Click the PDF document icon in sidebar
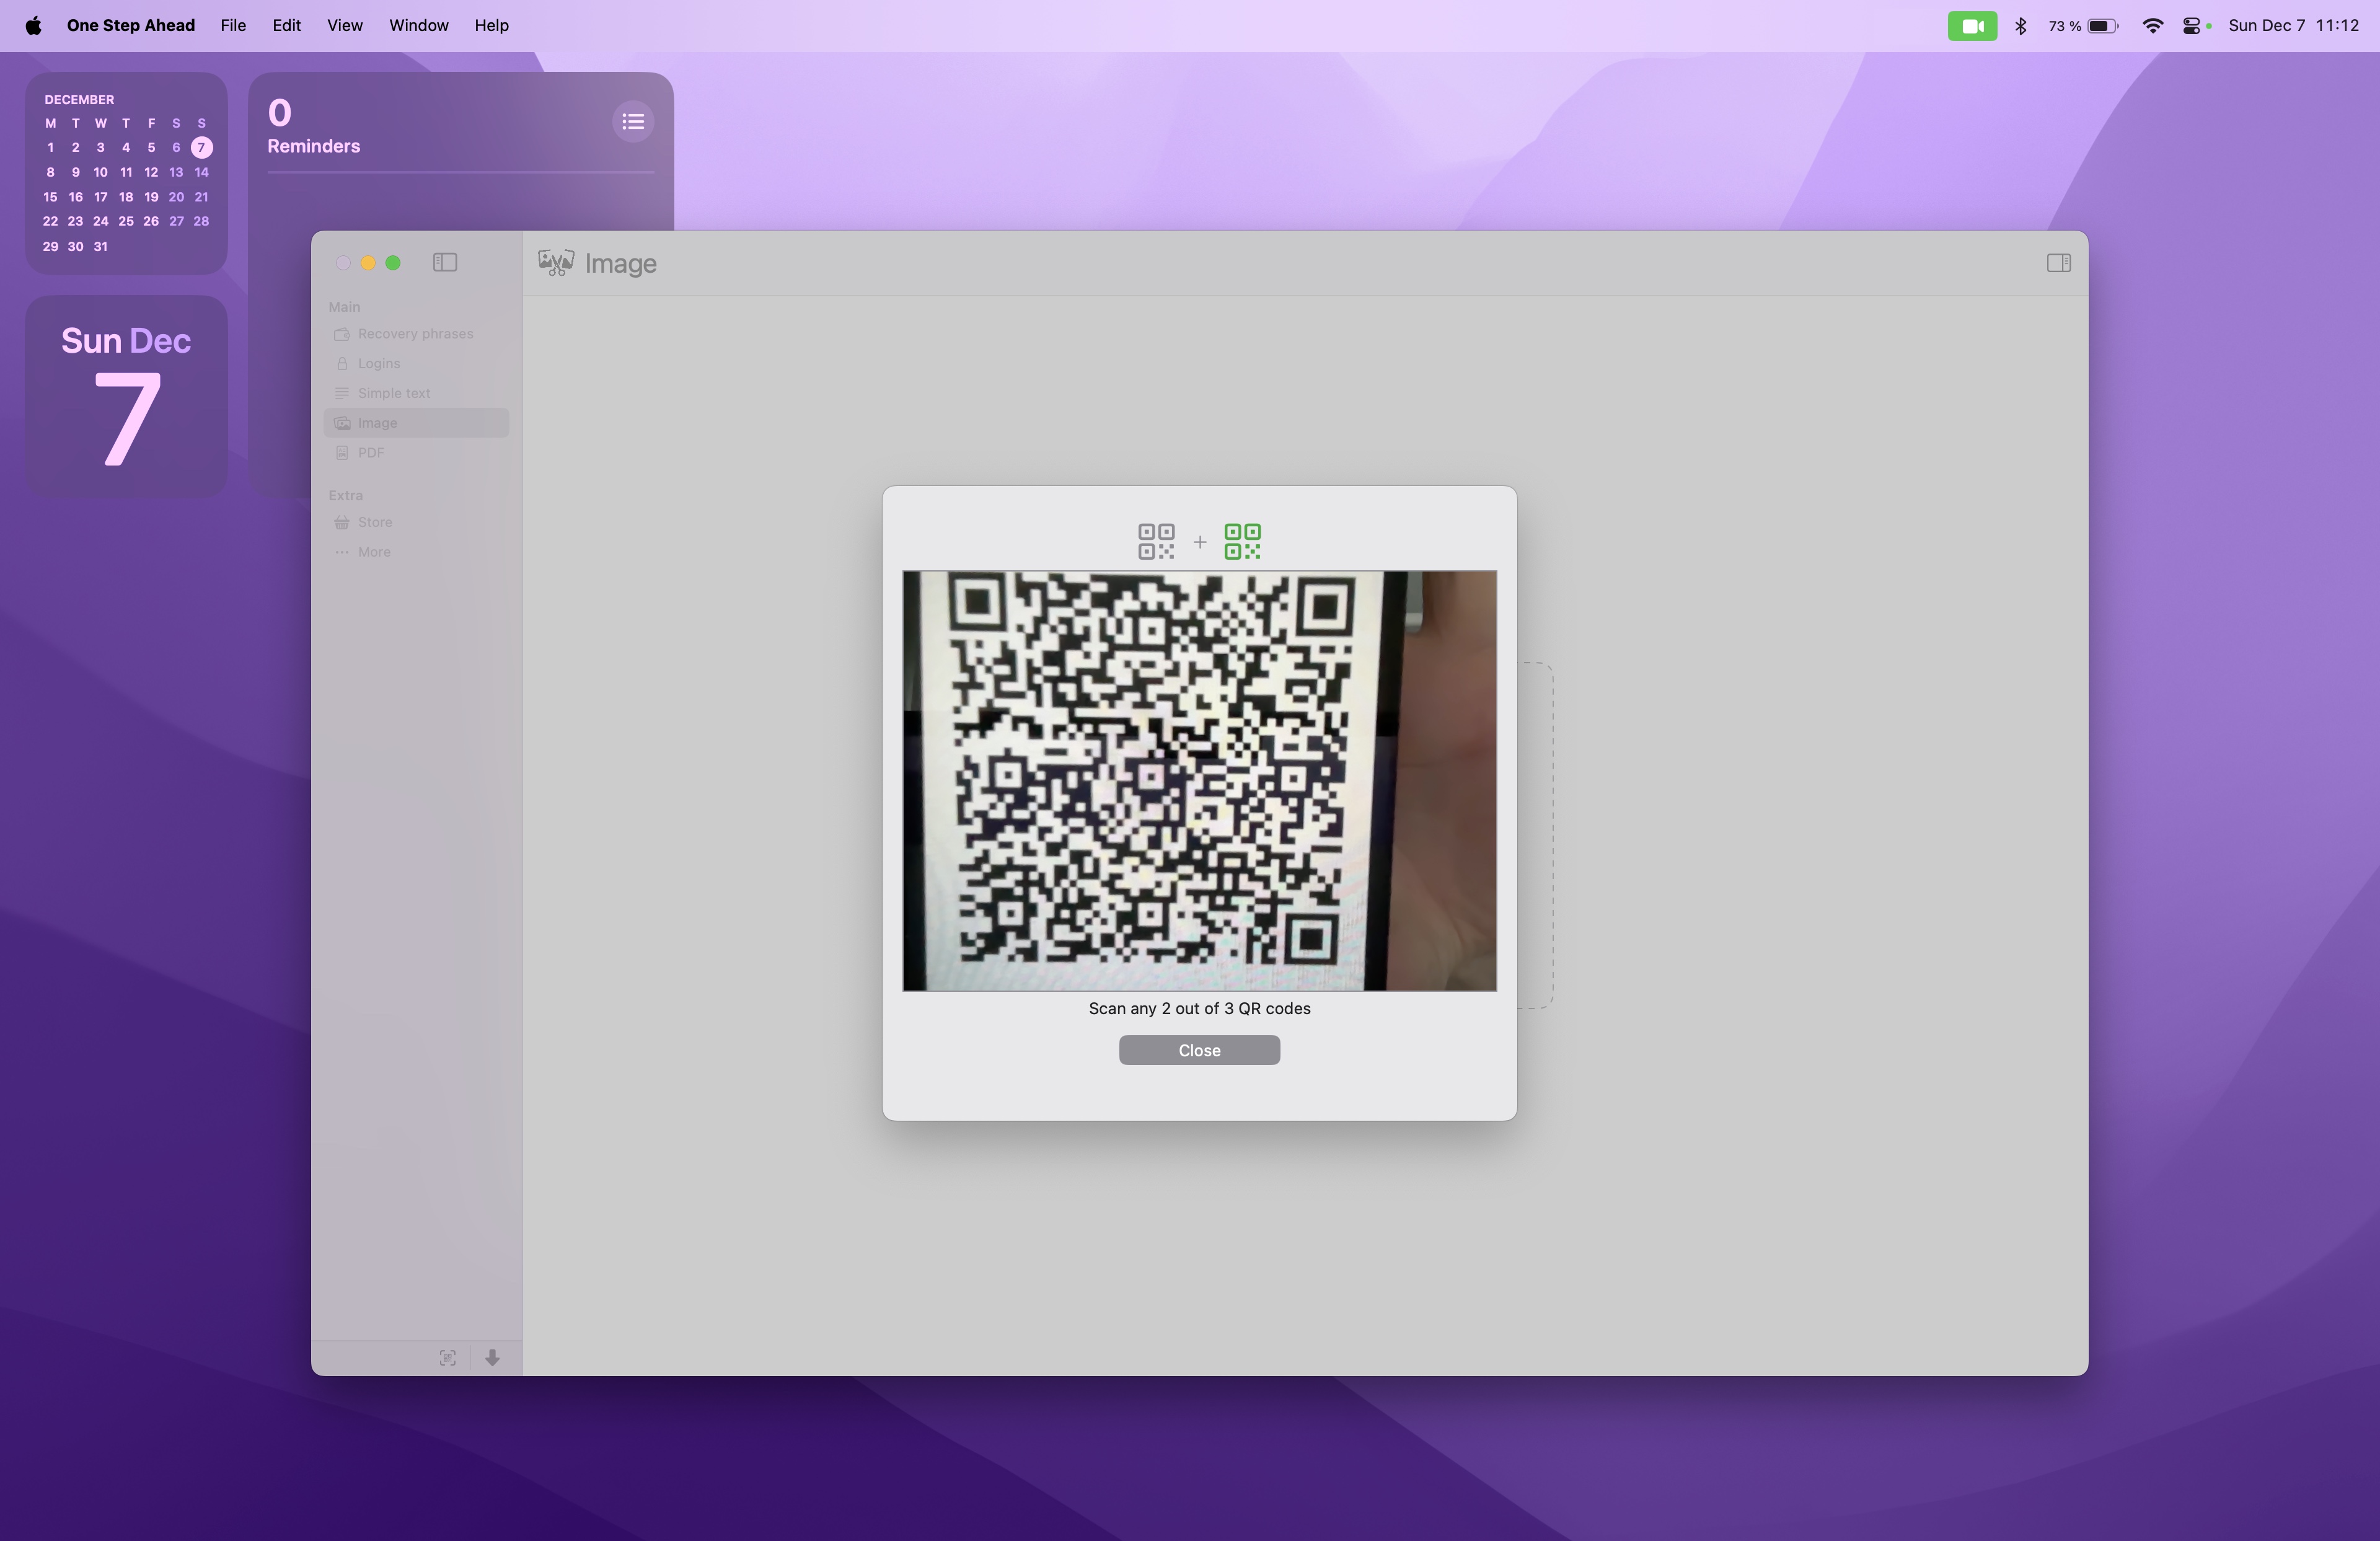 [x=342, y=452]
